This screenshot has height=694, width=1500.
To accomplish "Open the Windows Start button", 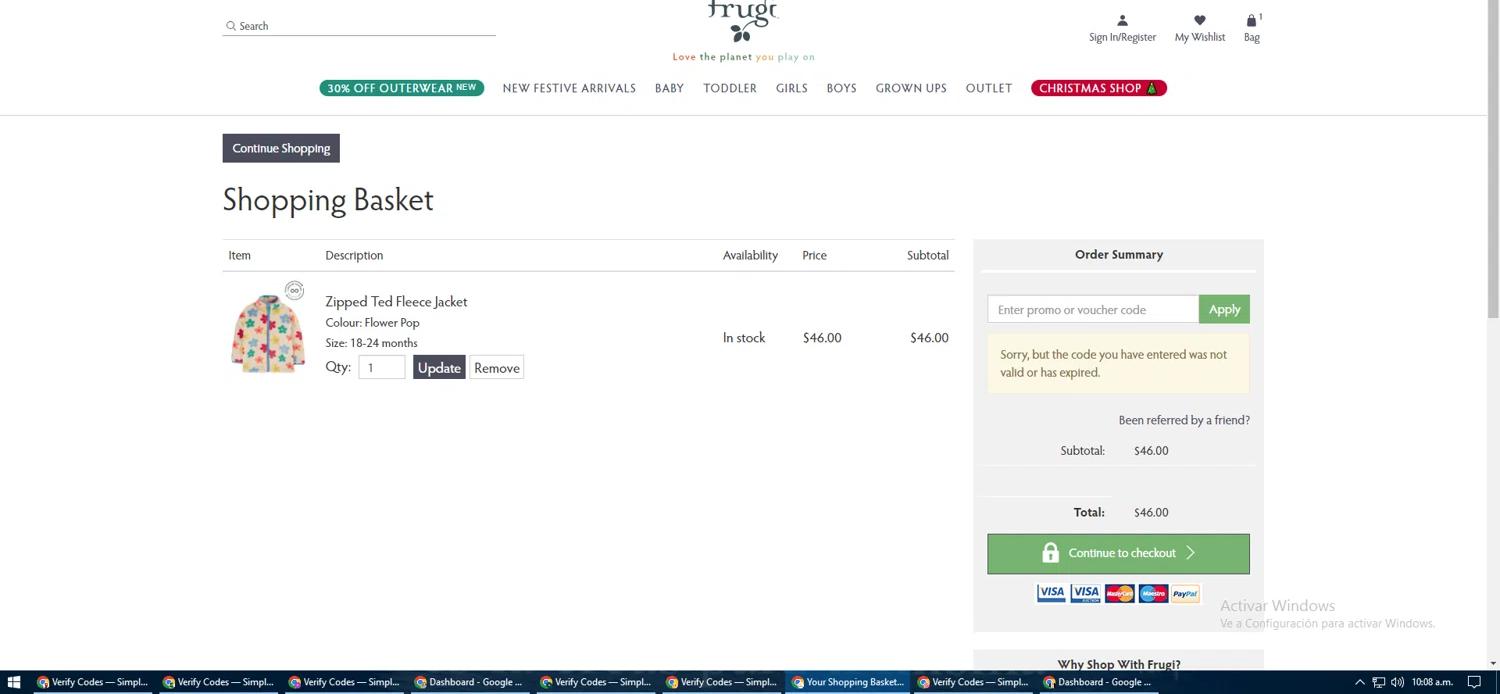I will point(14,682).
